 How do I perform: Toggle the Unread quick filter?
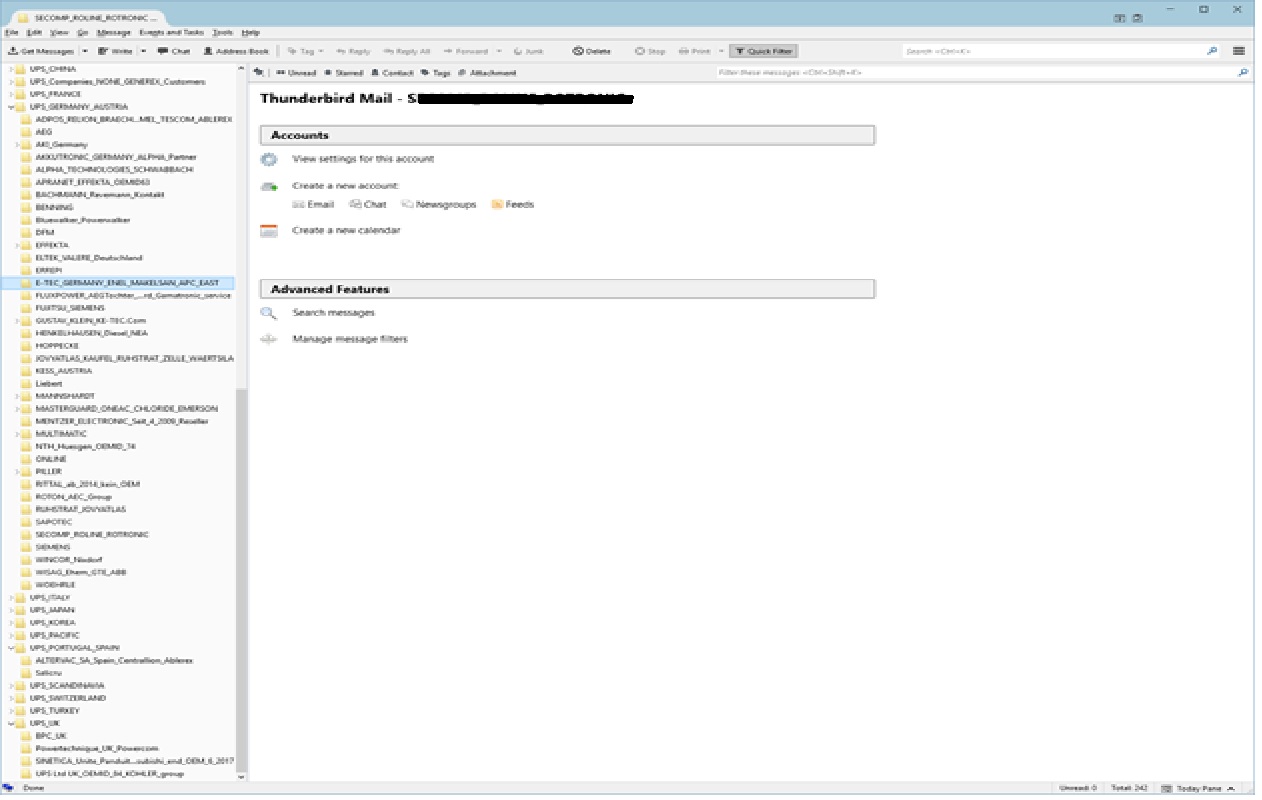point(296,73)
